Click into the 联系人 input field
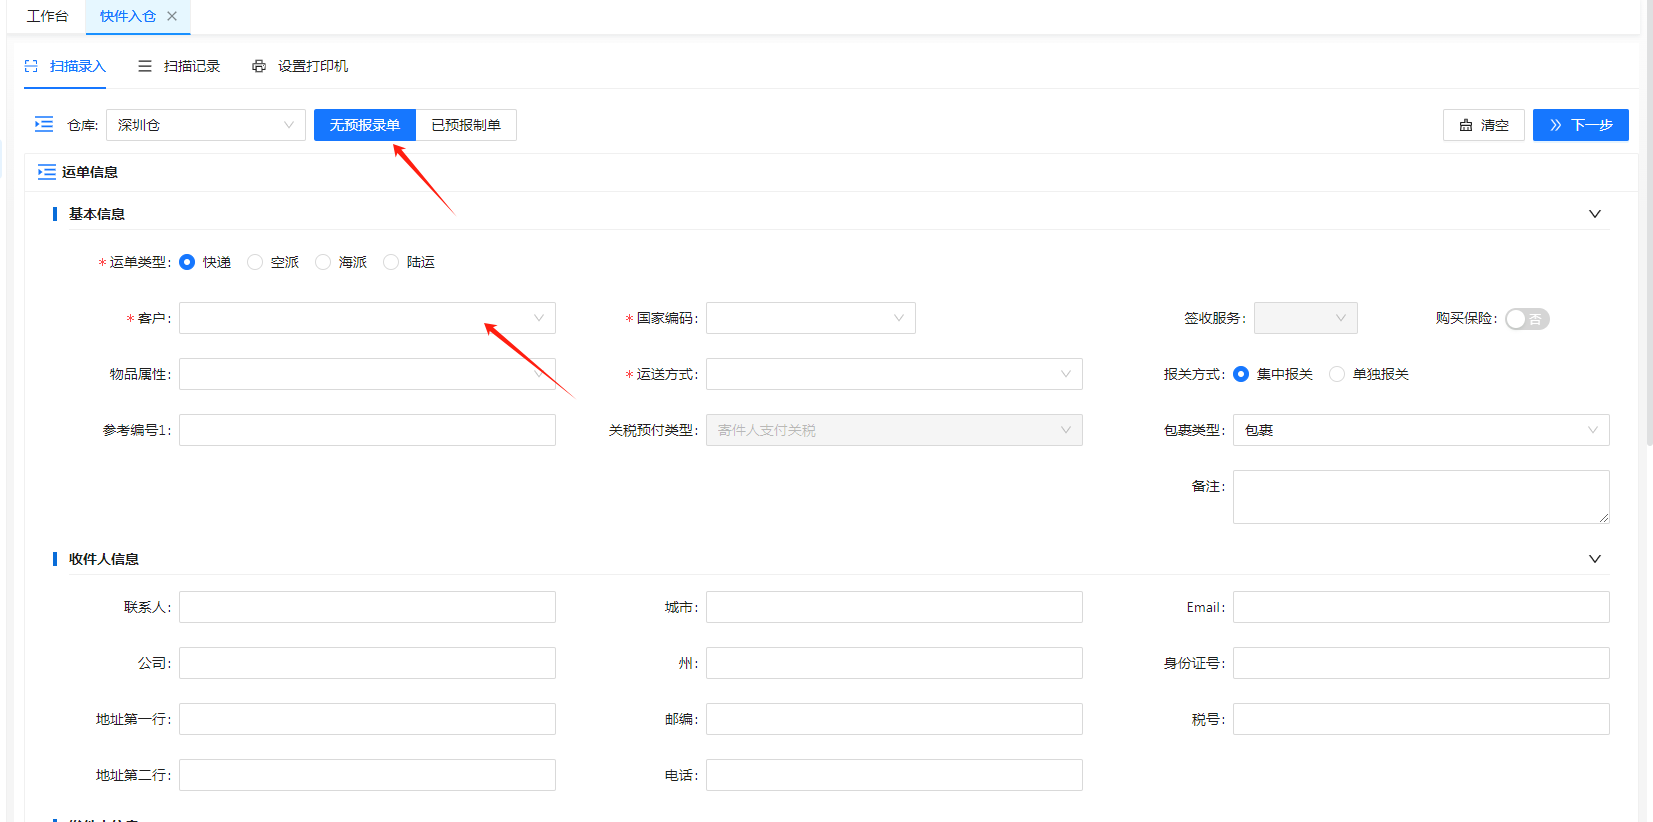This screenshot has height=822, width=1653. pyautogui.click(x=366, y=607)
